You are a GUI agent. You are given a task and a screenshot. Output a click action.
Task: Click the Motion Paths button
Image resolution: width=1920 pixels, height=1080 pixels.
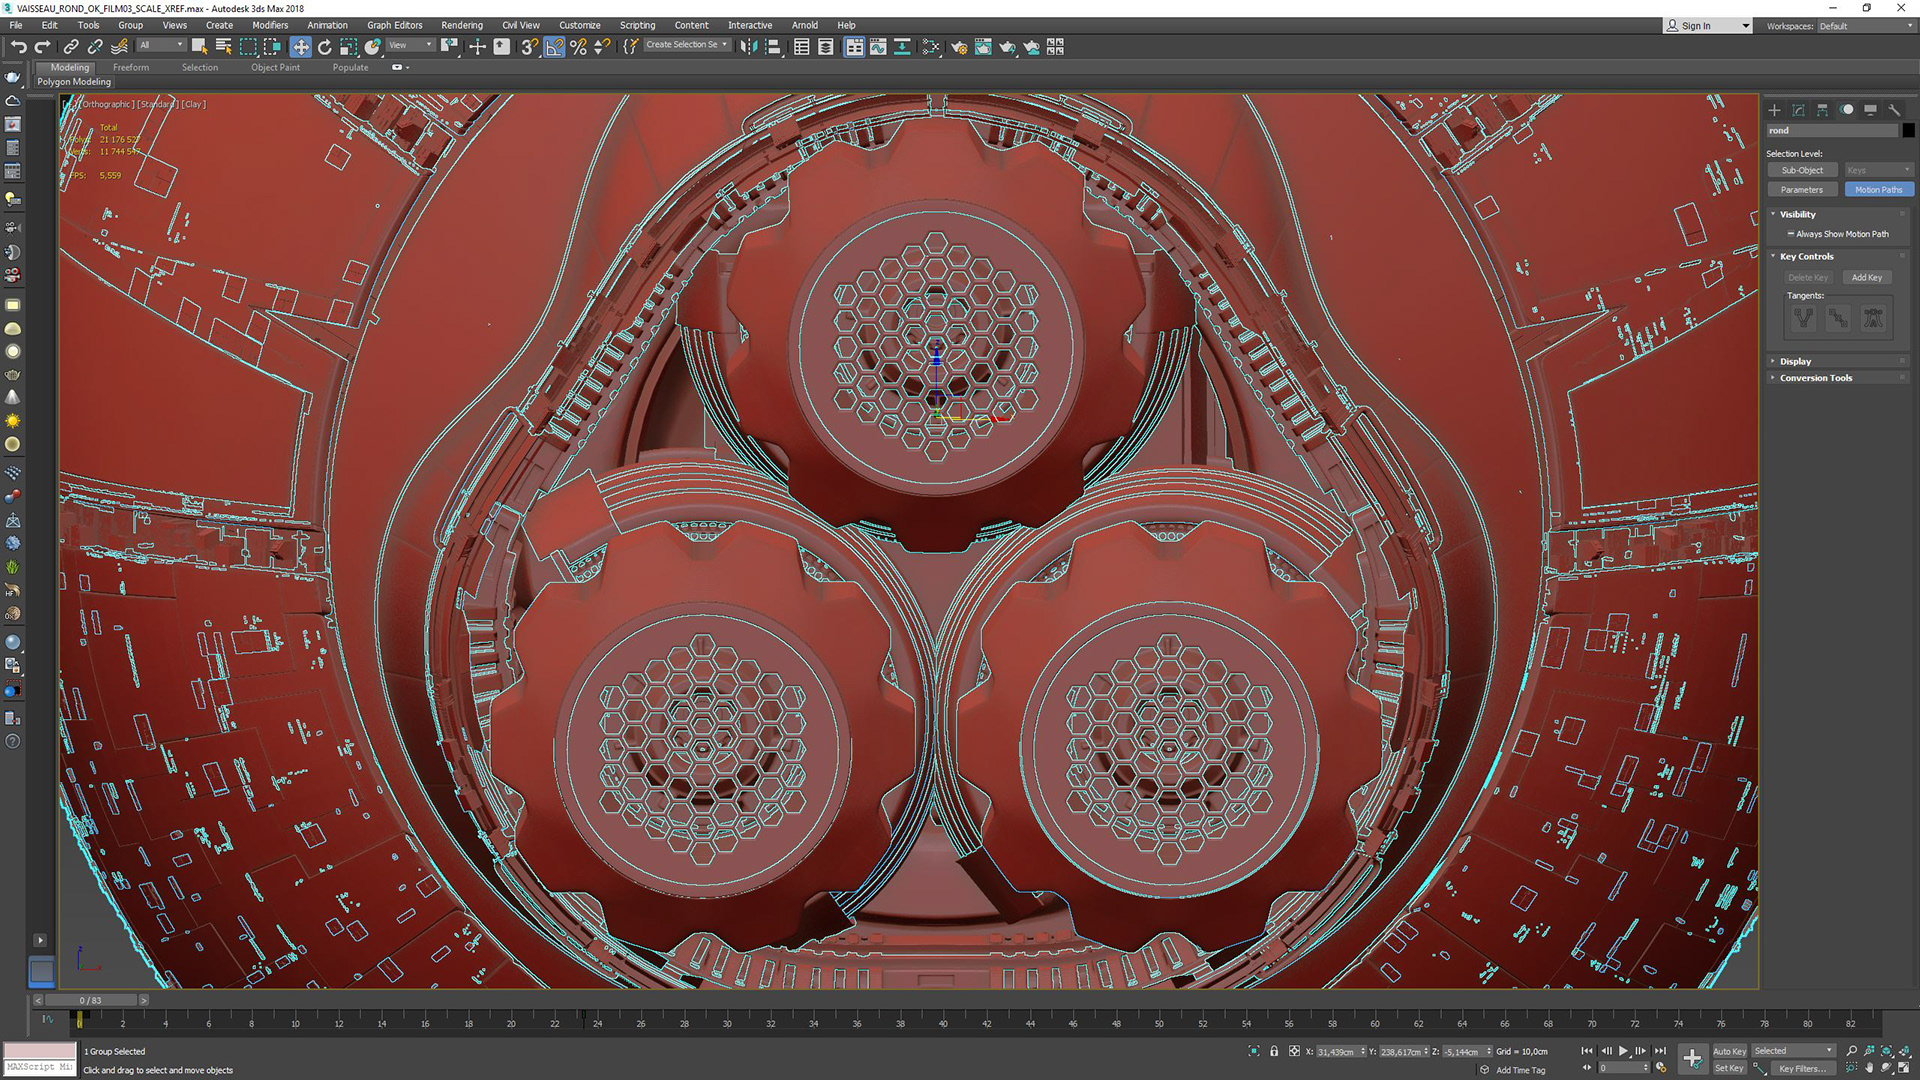[1879, 190]
